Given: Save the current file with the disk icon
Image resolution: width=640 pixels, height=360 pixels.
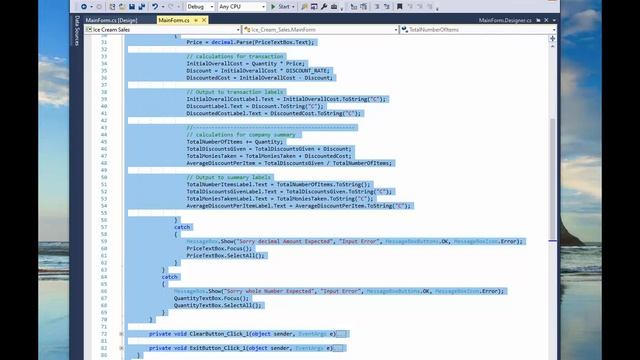Looking at the screenshot, I should pos(132,7).
